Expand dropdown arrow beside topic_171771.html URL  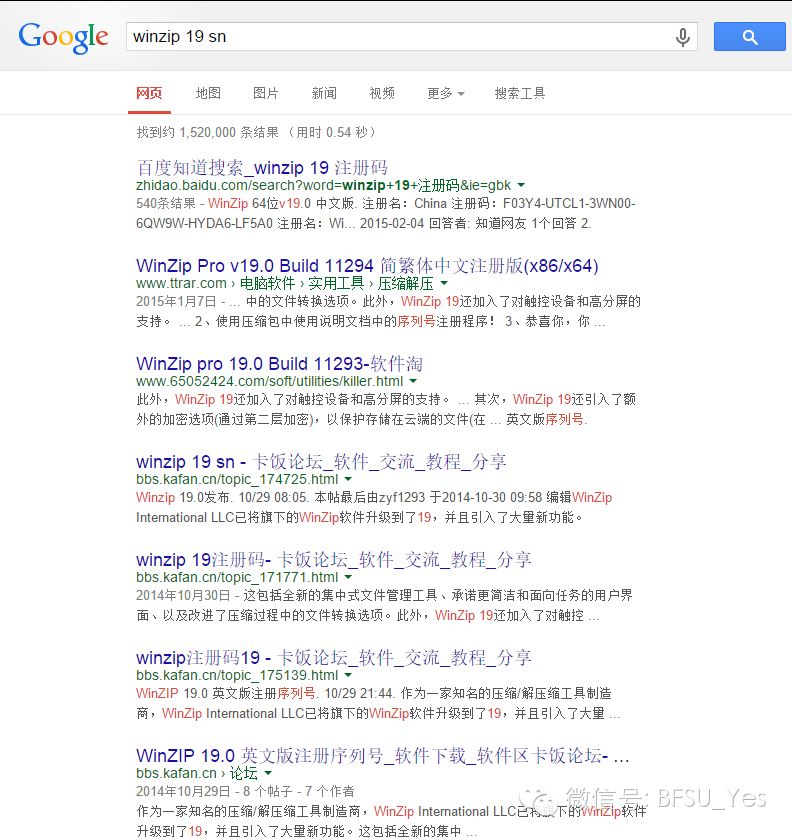coord(348,577)
